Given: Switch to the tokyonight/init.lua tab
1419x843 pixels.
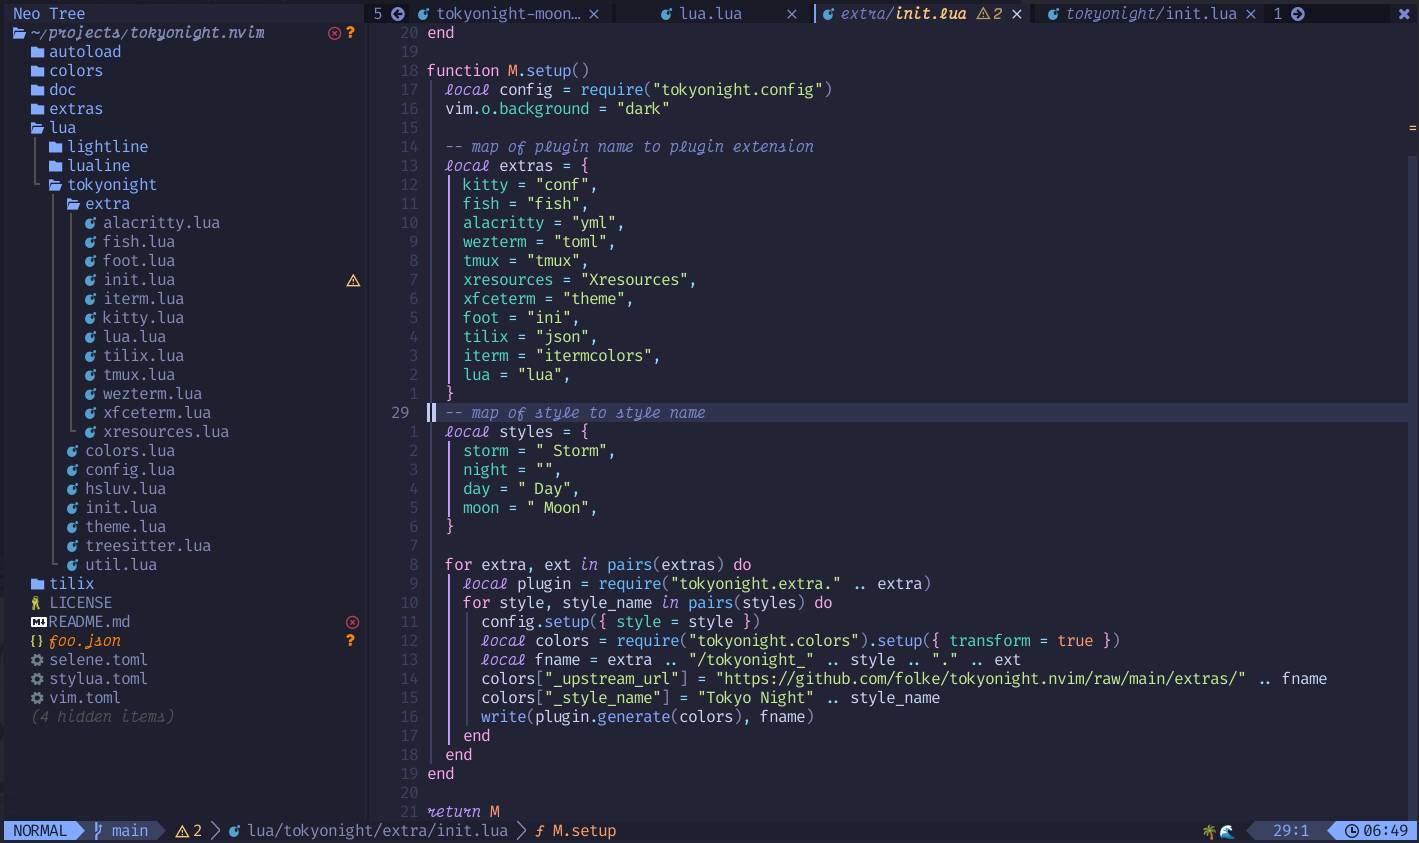Looking at the screenshot, I should 1150,14.
